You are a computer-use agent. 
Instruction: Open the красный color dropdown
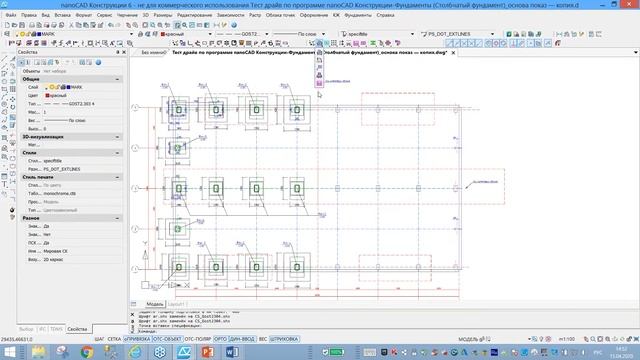click(210, 34)
